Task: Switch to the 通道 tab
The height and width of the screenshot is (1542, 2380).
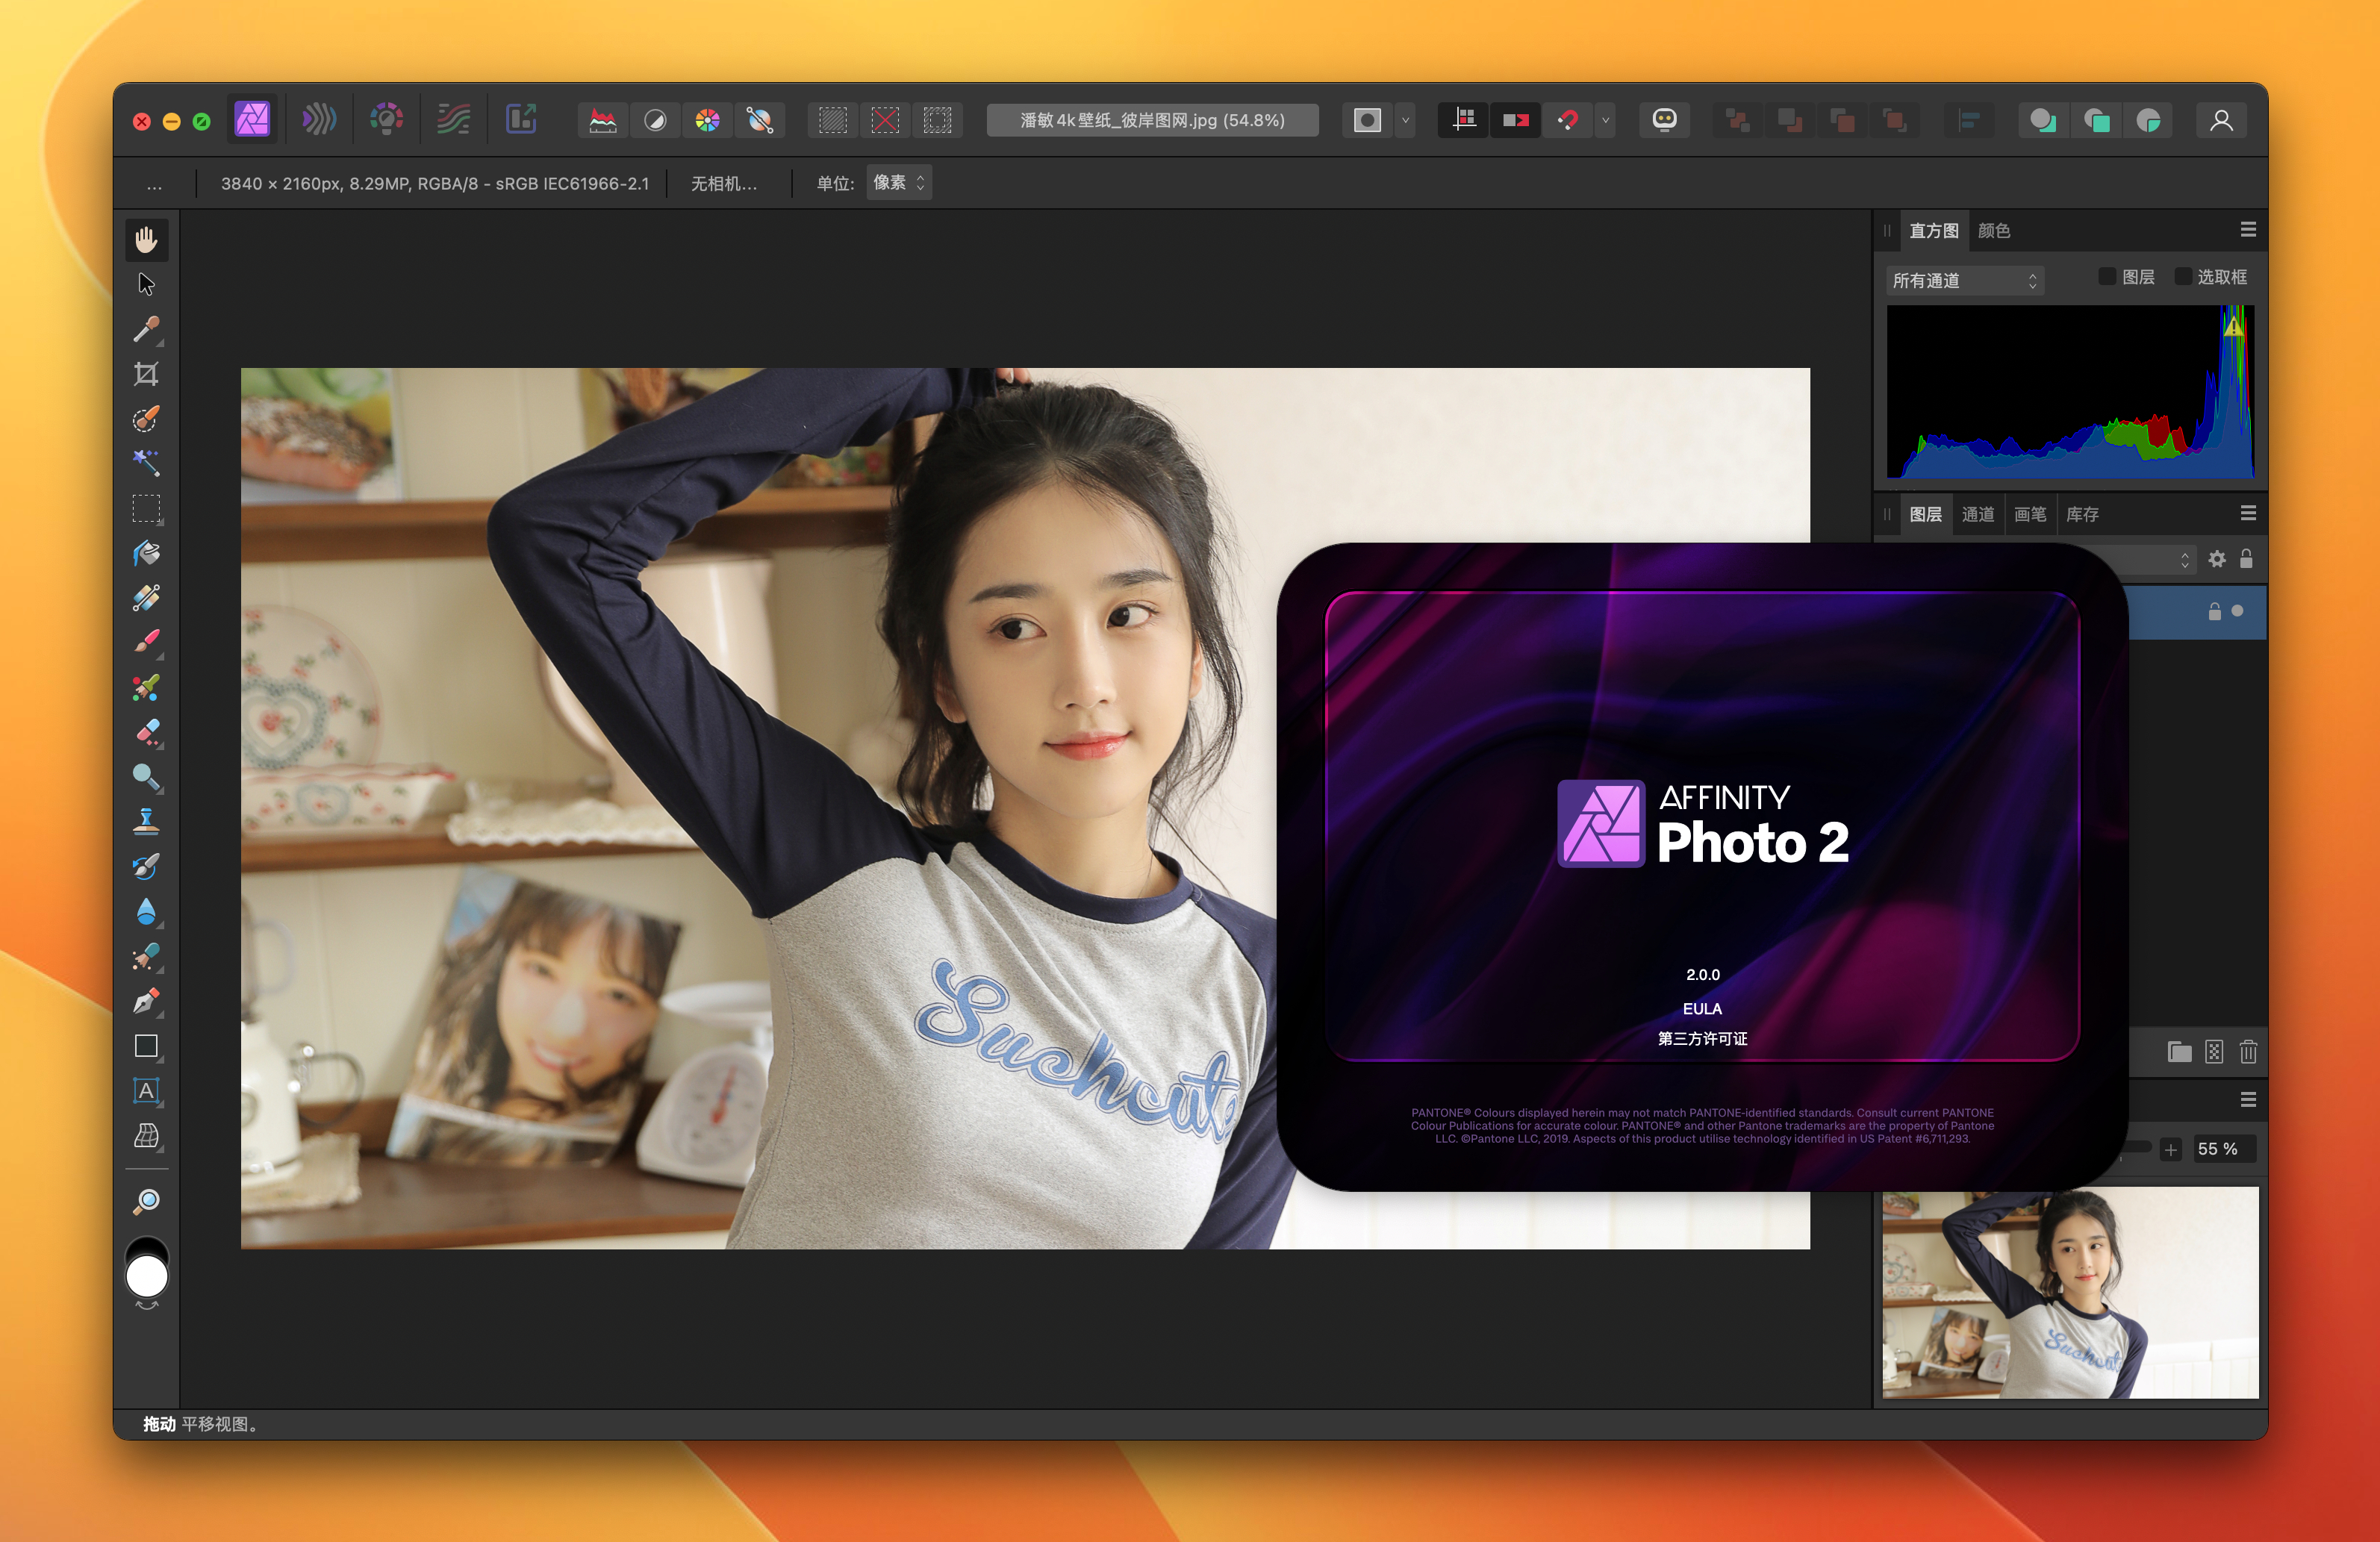Action: (x=1977, y=514)
